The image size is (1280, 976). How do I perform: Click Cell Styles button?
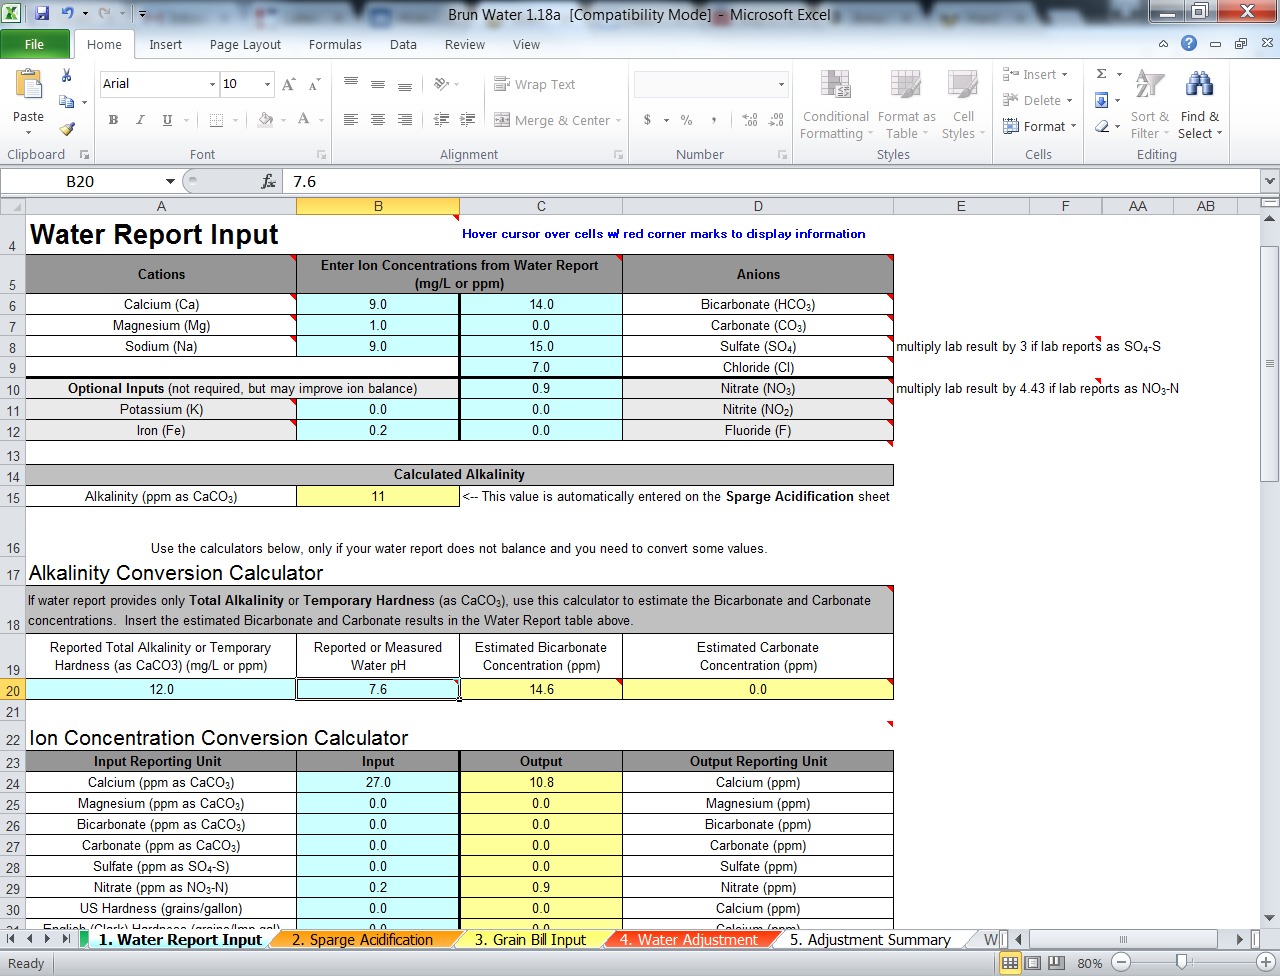(x=963, y=104)
